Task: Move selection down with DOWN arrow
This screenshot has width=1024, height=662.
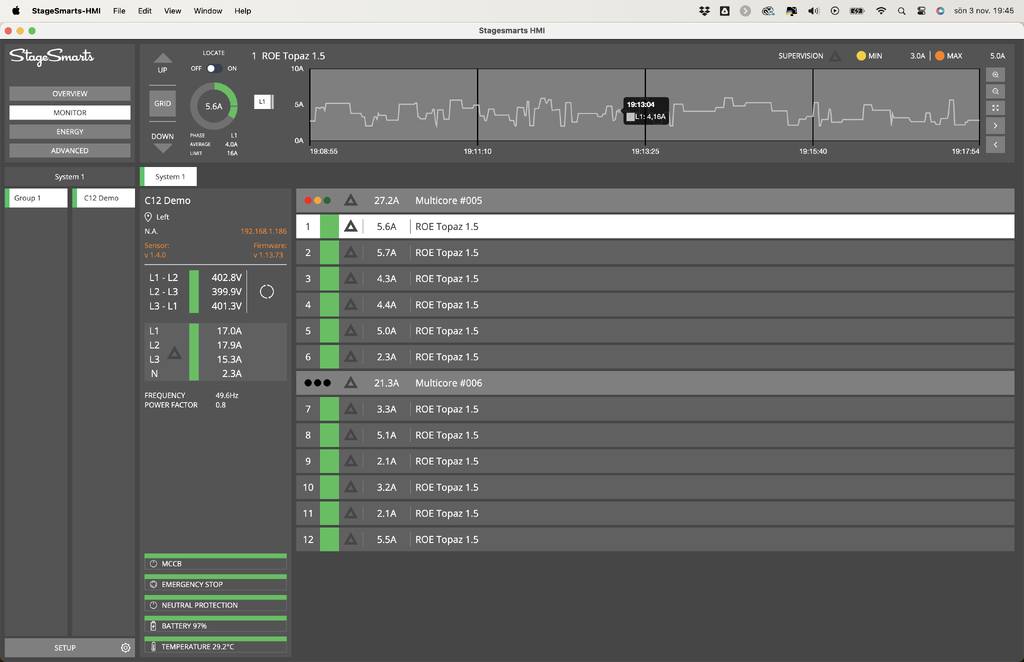Action: tap(163, 143)
